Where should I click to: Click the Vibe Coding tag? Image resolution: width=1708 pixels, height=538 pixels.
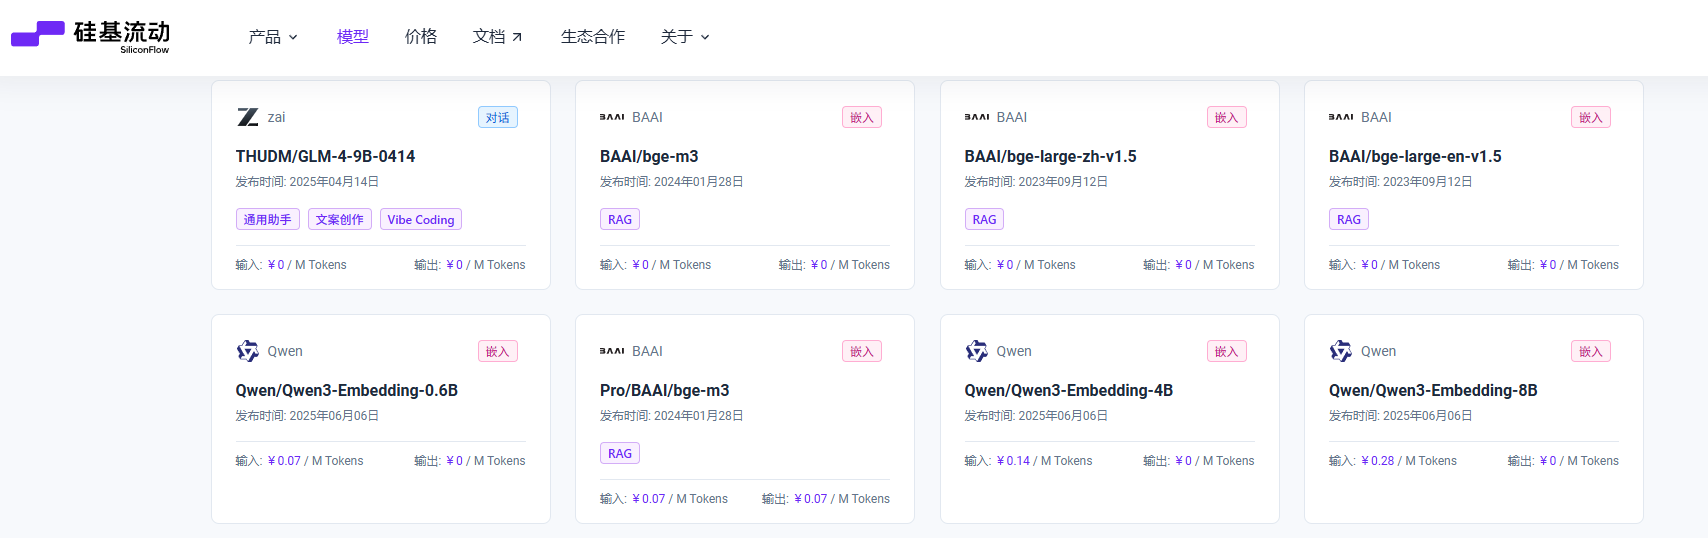coord(421,219)
